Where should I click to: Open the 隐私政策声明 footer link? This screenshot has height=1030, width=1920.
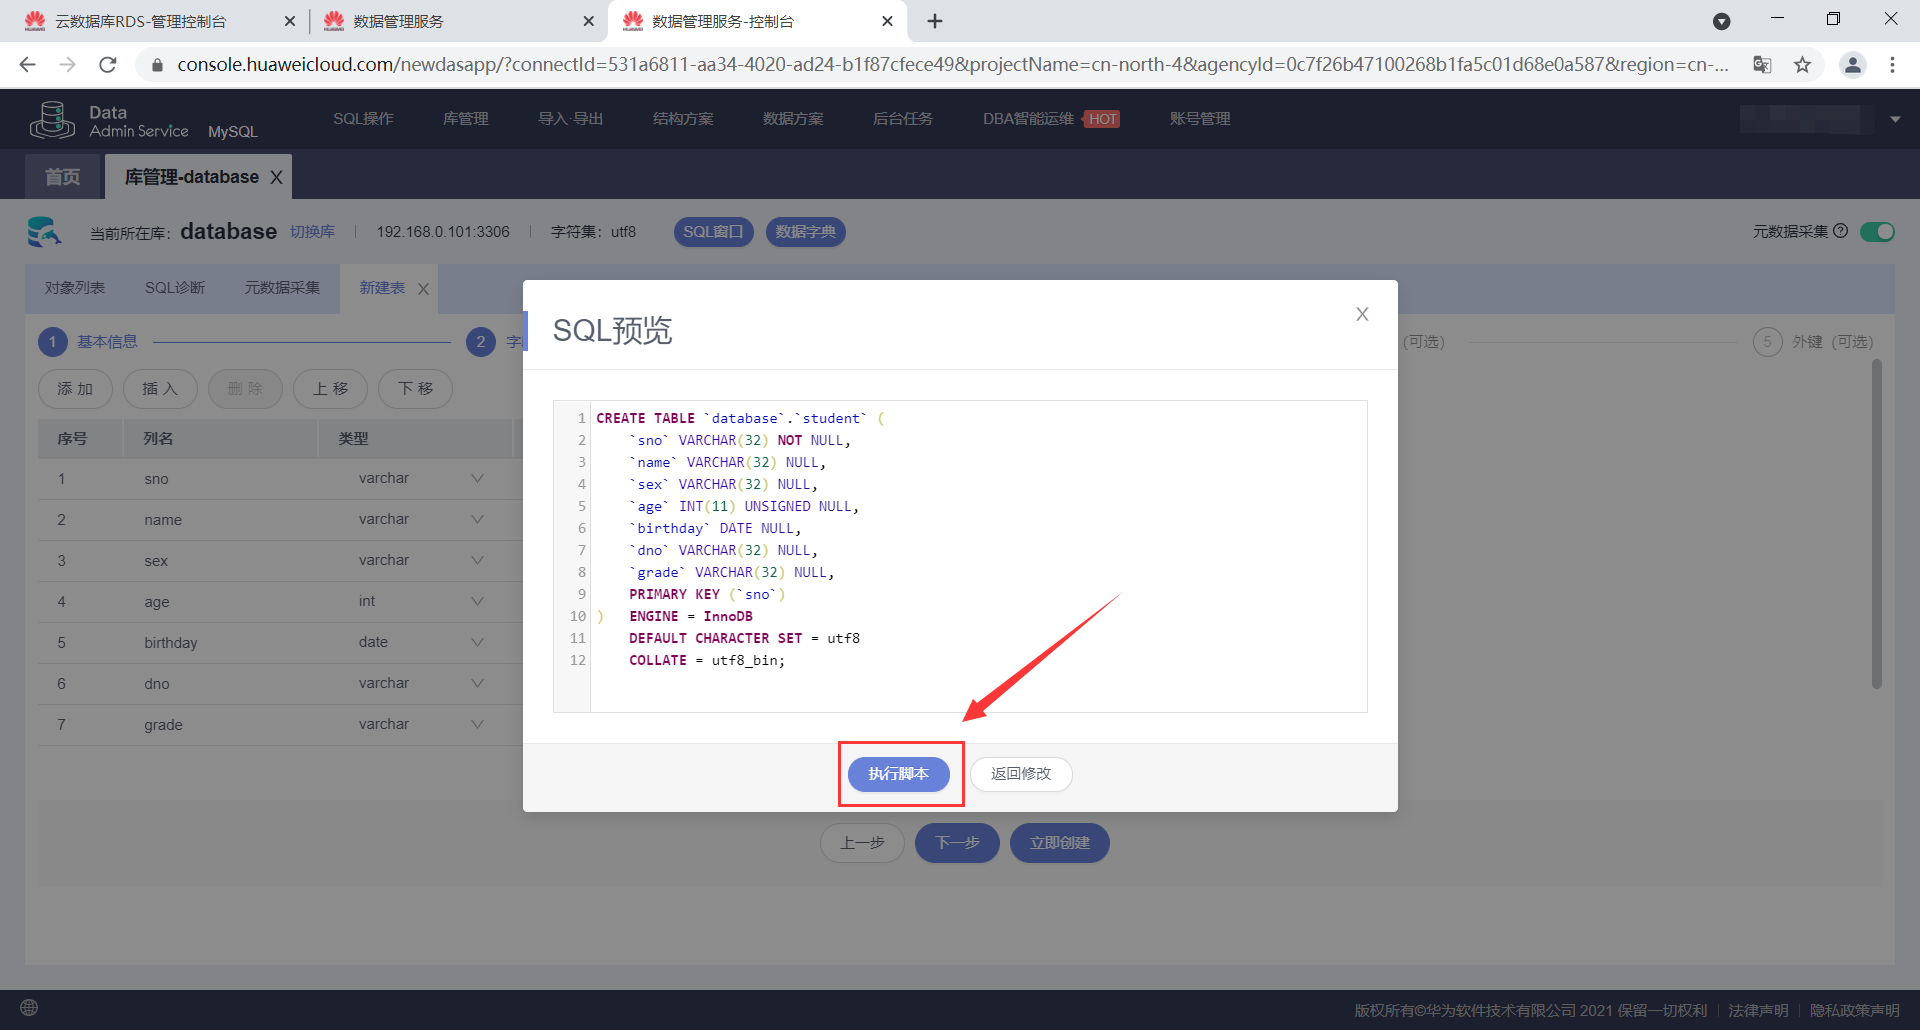[x=1854, y=1011]
